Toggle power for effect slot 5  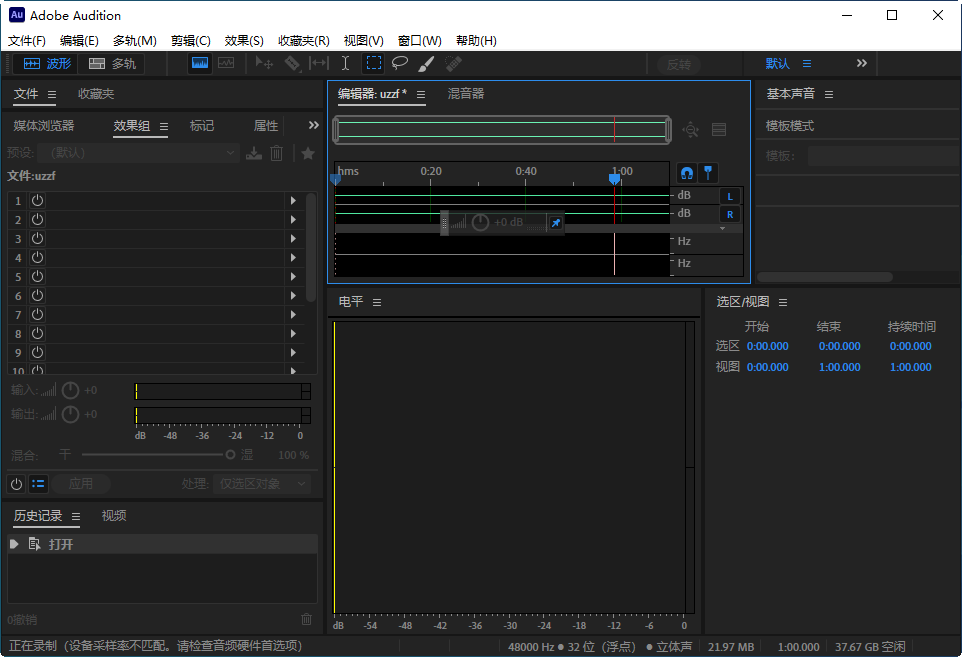tap(37, 276)
